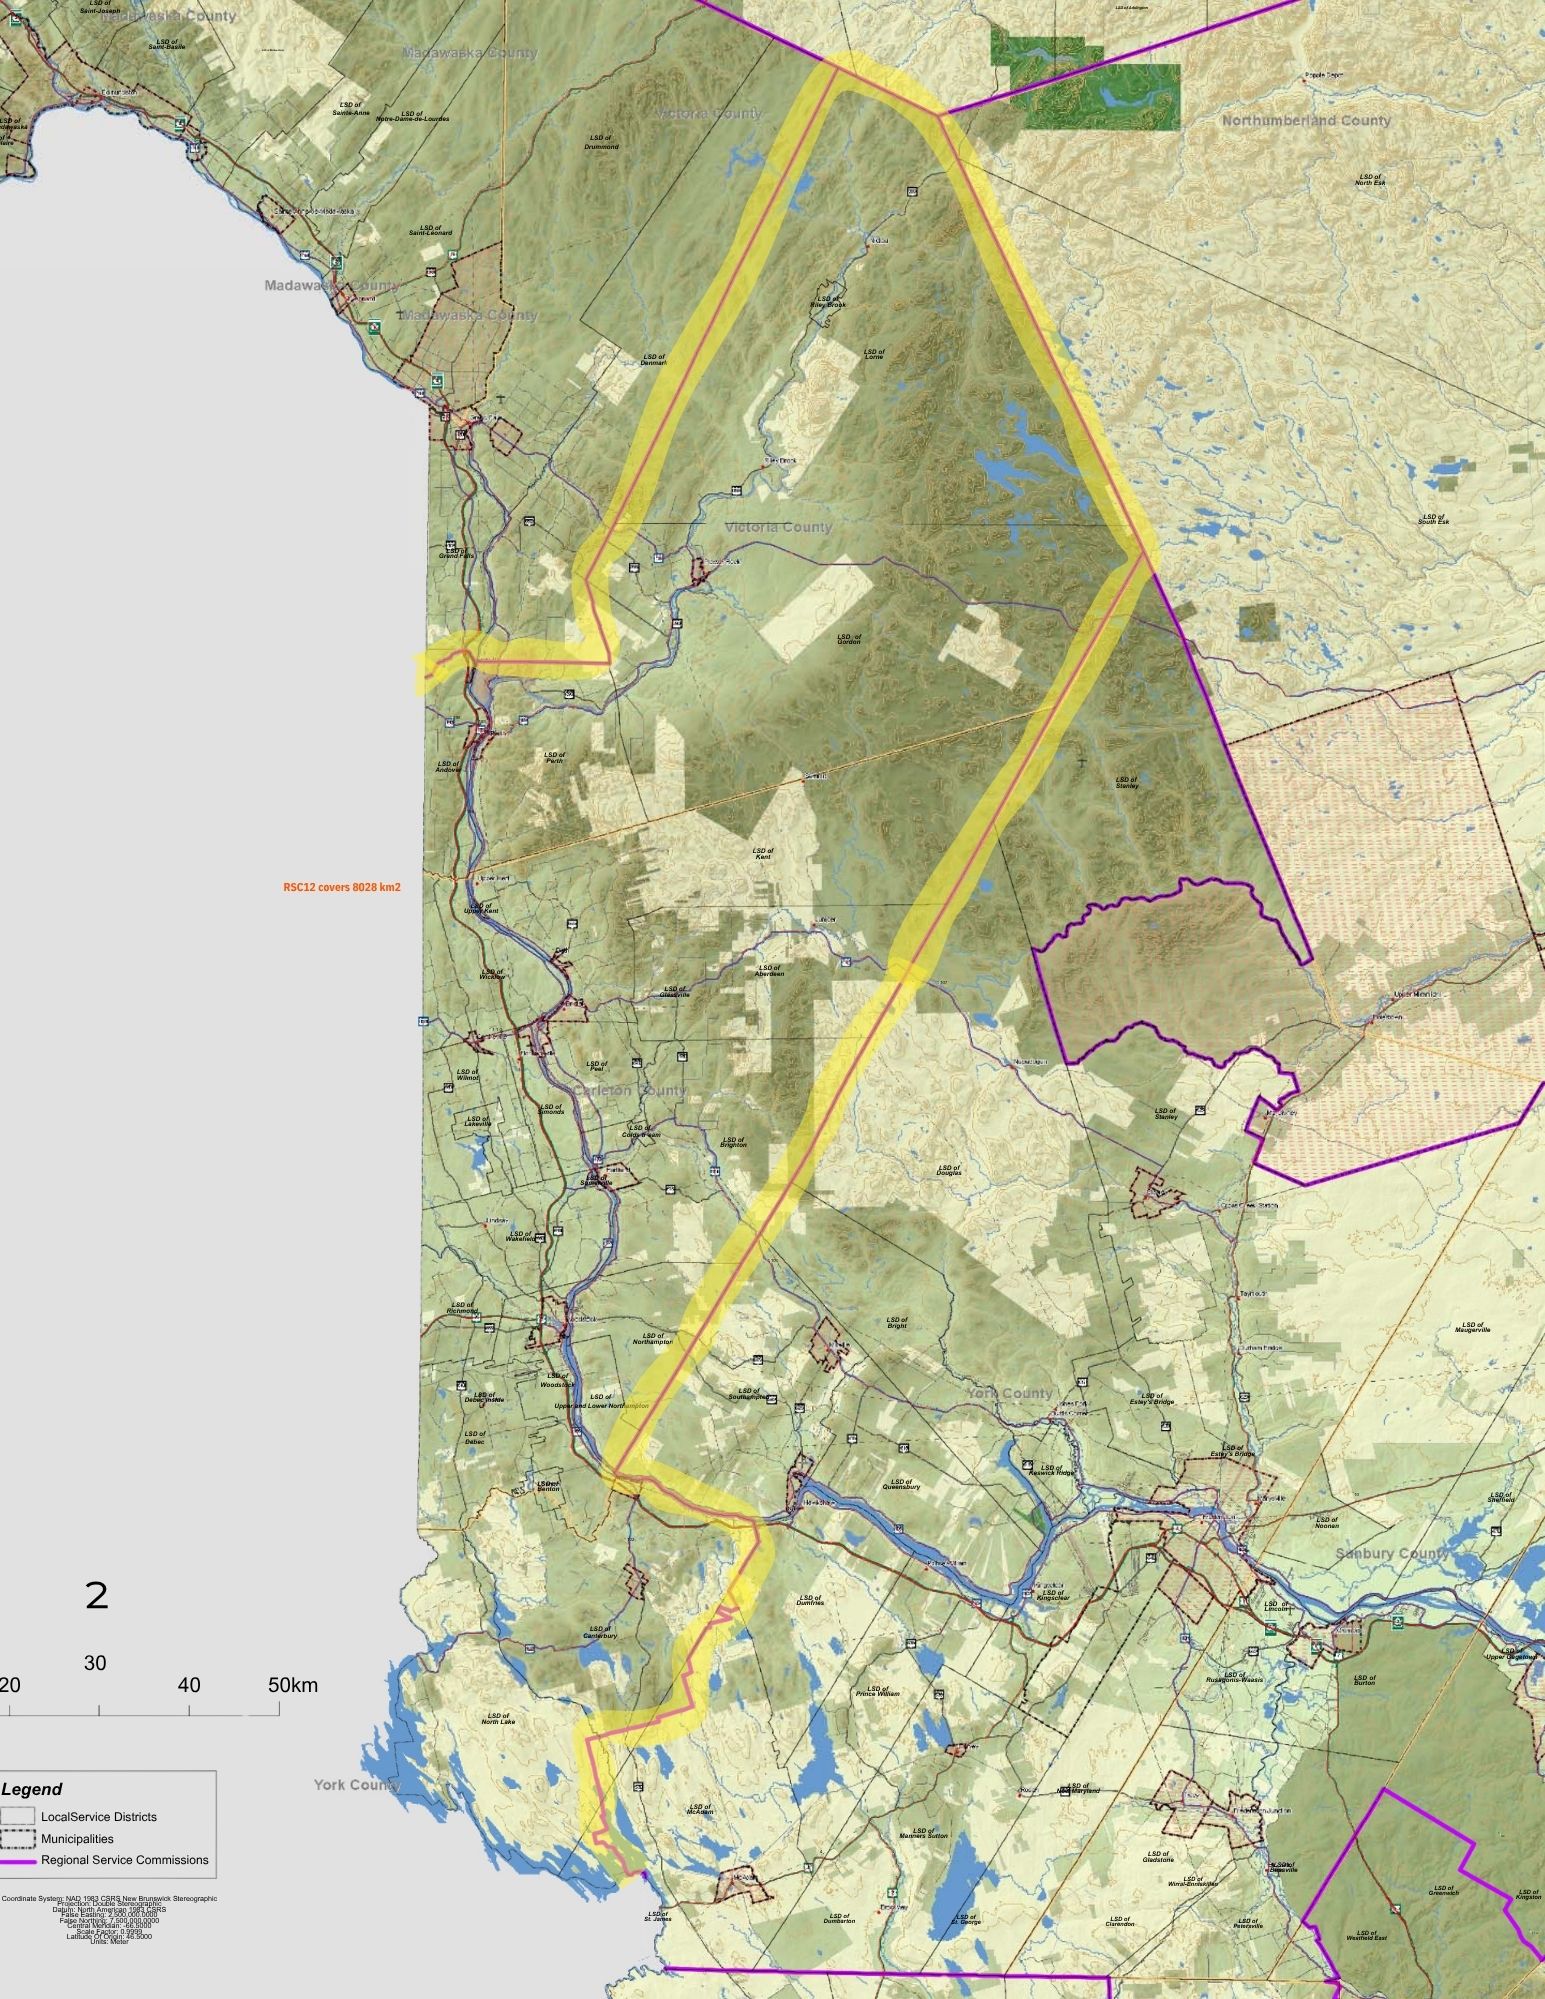Click the LSD of Gordon label

(848, 638)
